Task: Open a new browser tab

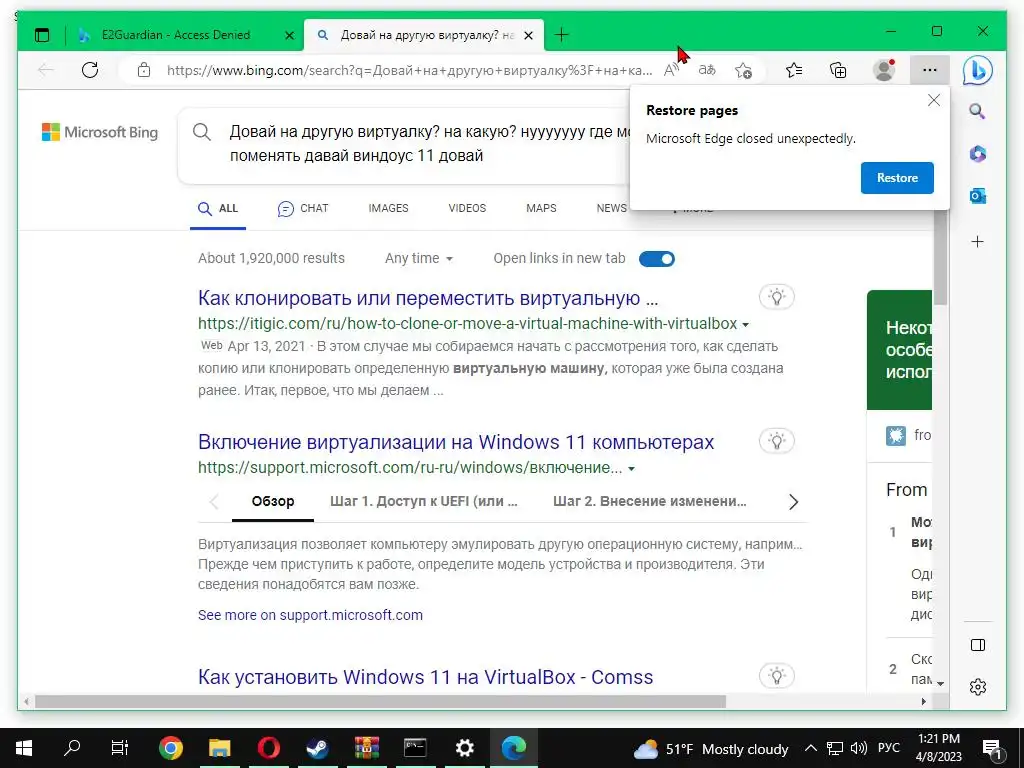Action: pos(562,35)
